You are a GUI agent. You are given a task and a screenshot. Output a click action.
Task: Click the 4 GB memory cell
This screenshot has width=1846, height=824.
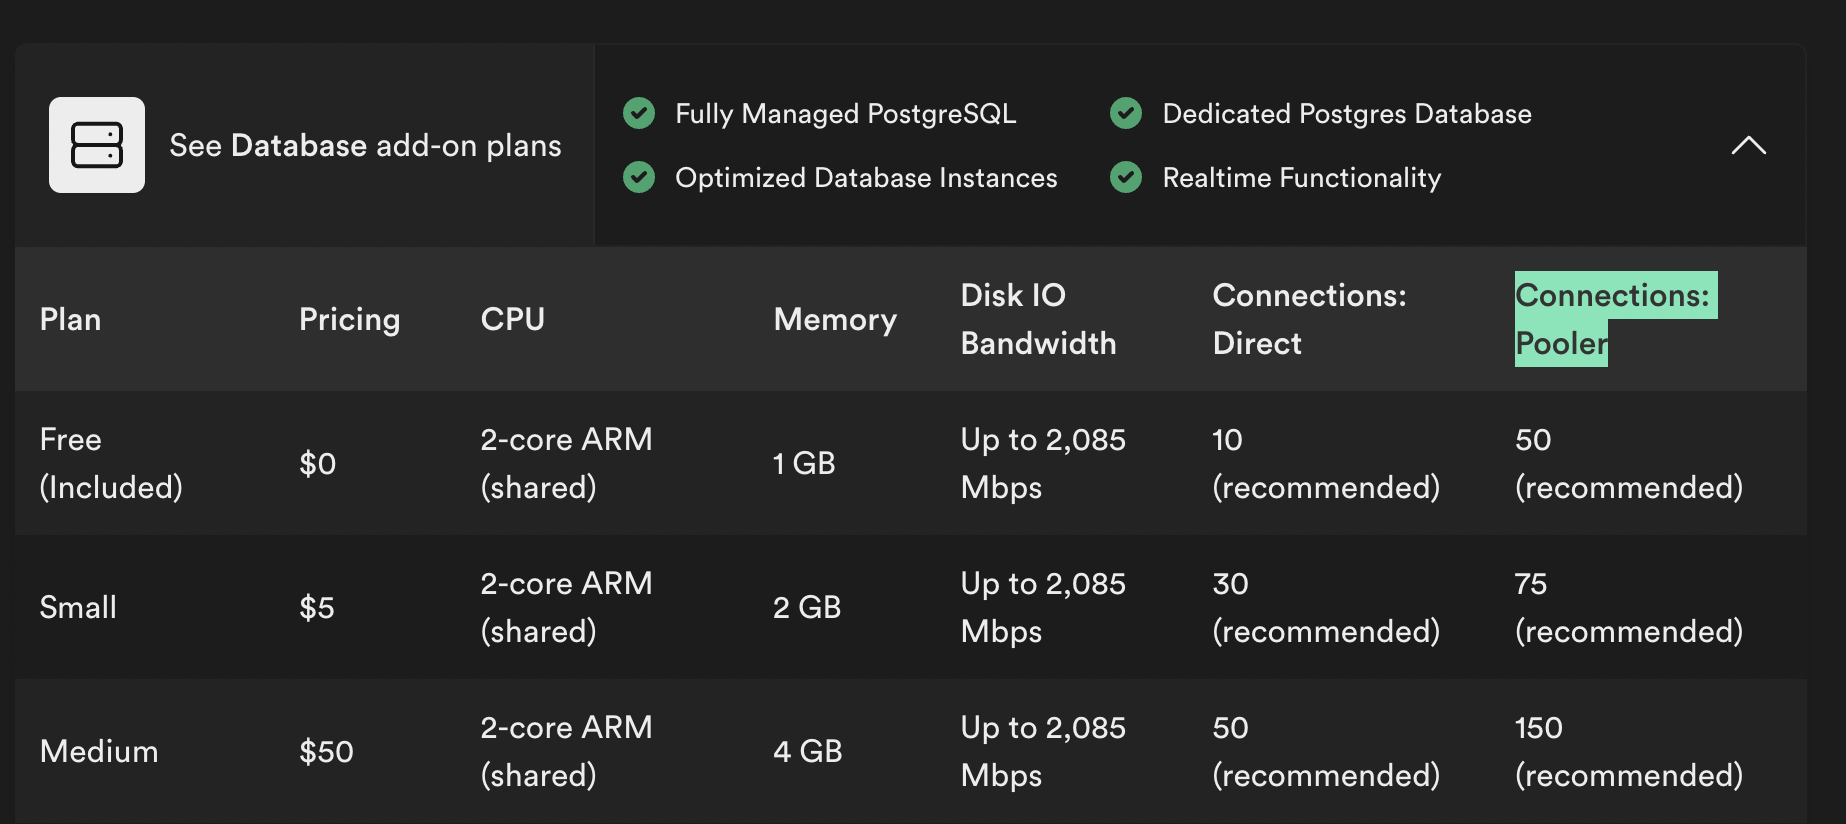coord(807,751)
